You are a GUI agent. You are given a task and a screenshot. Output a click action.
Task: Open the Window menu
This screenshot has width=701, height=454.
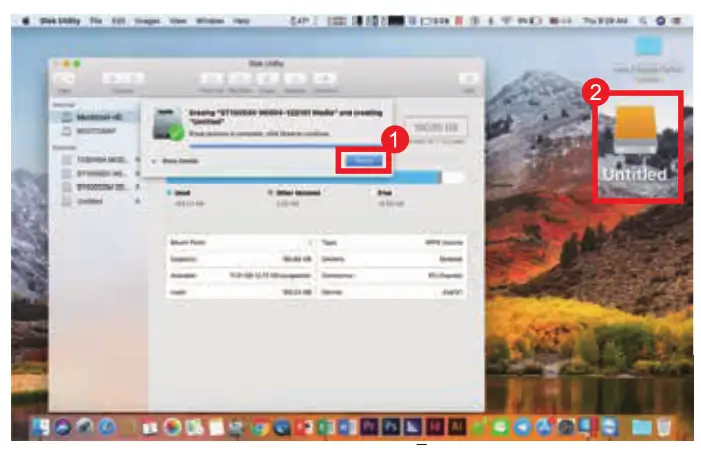[x=210, y=21]
